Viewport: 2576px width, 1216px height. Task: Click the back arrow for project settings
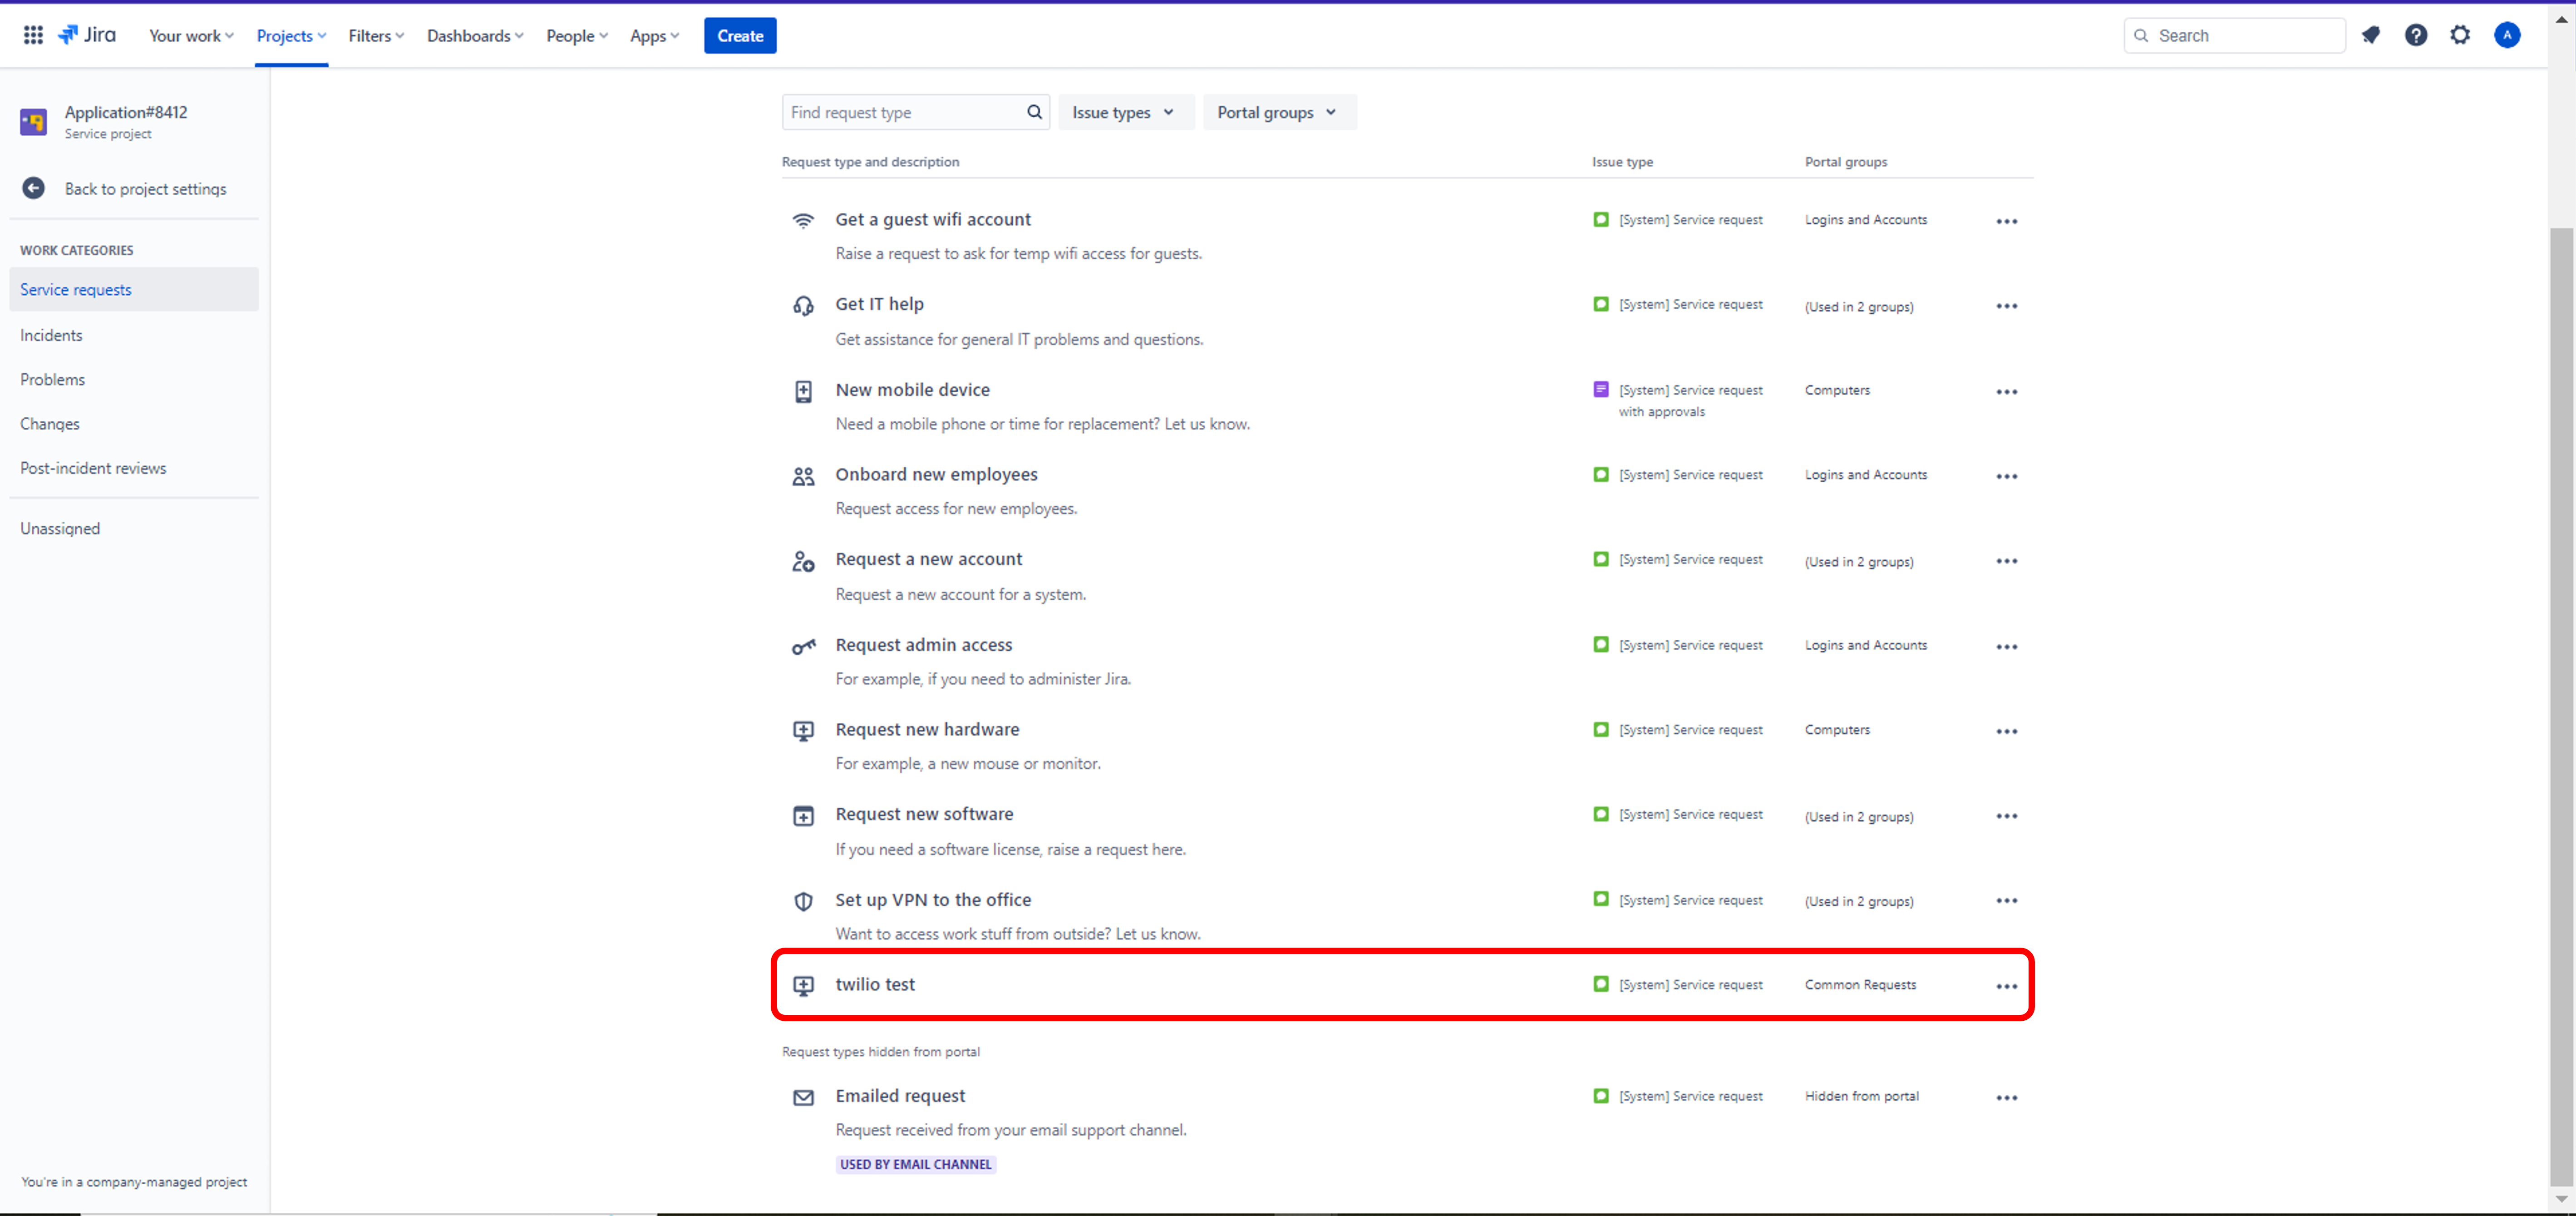click(33, 188)
